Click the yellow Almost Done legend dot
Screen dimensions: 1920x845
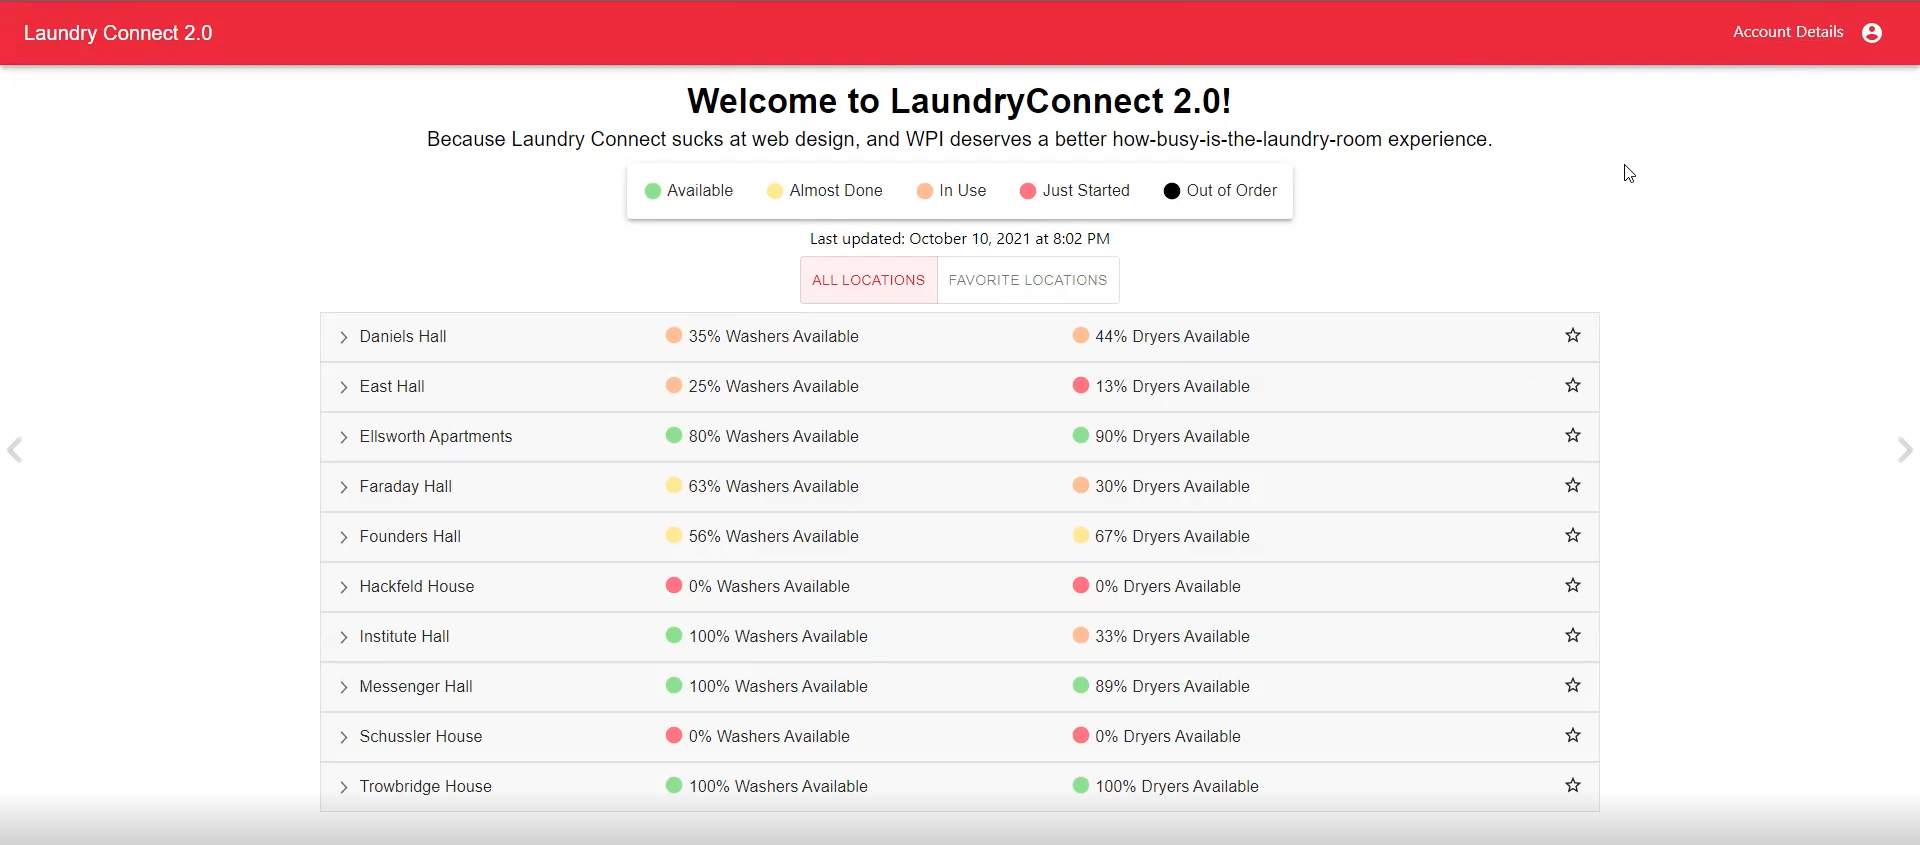click(x=775, y=191)
